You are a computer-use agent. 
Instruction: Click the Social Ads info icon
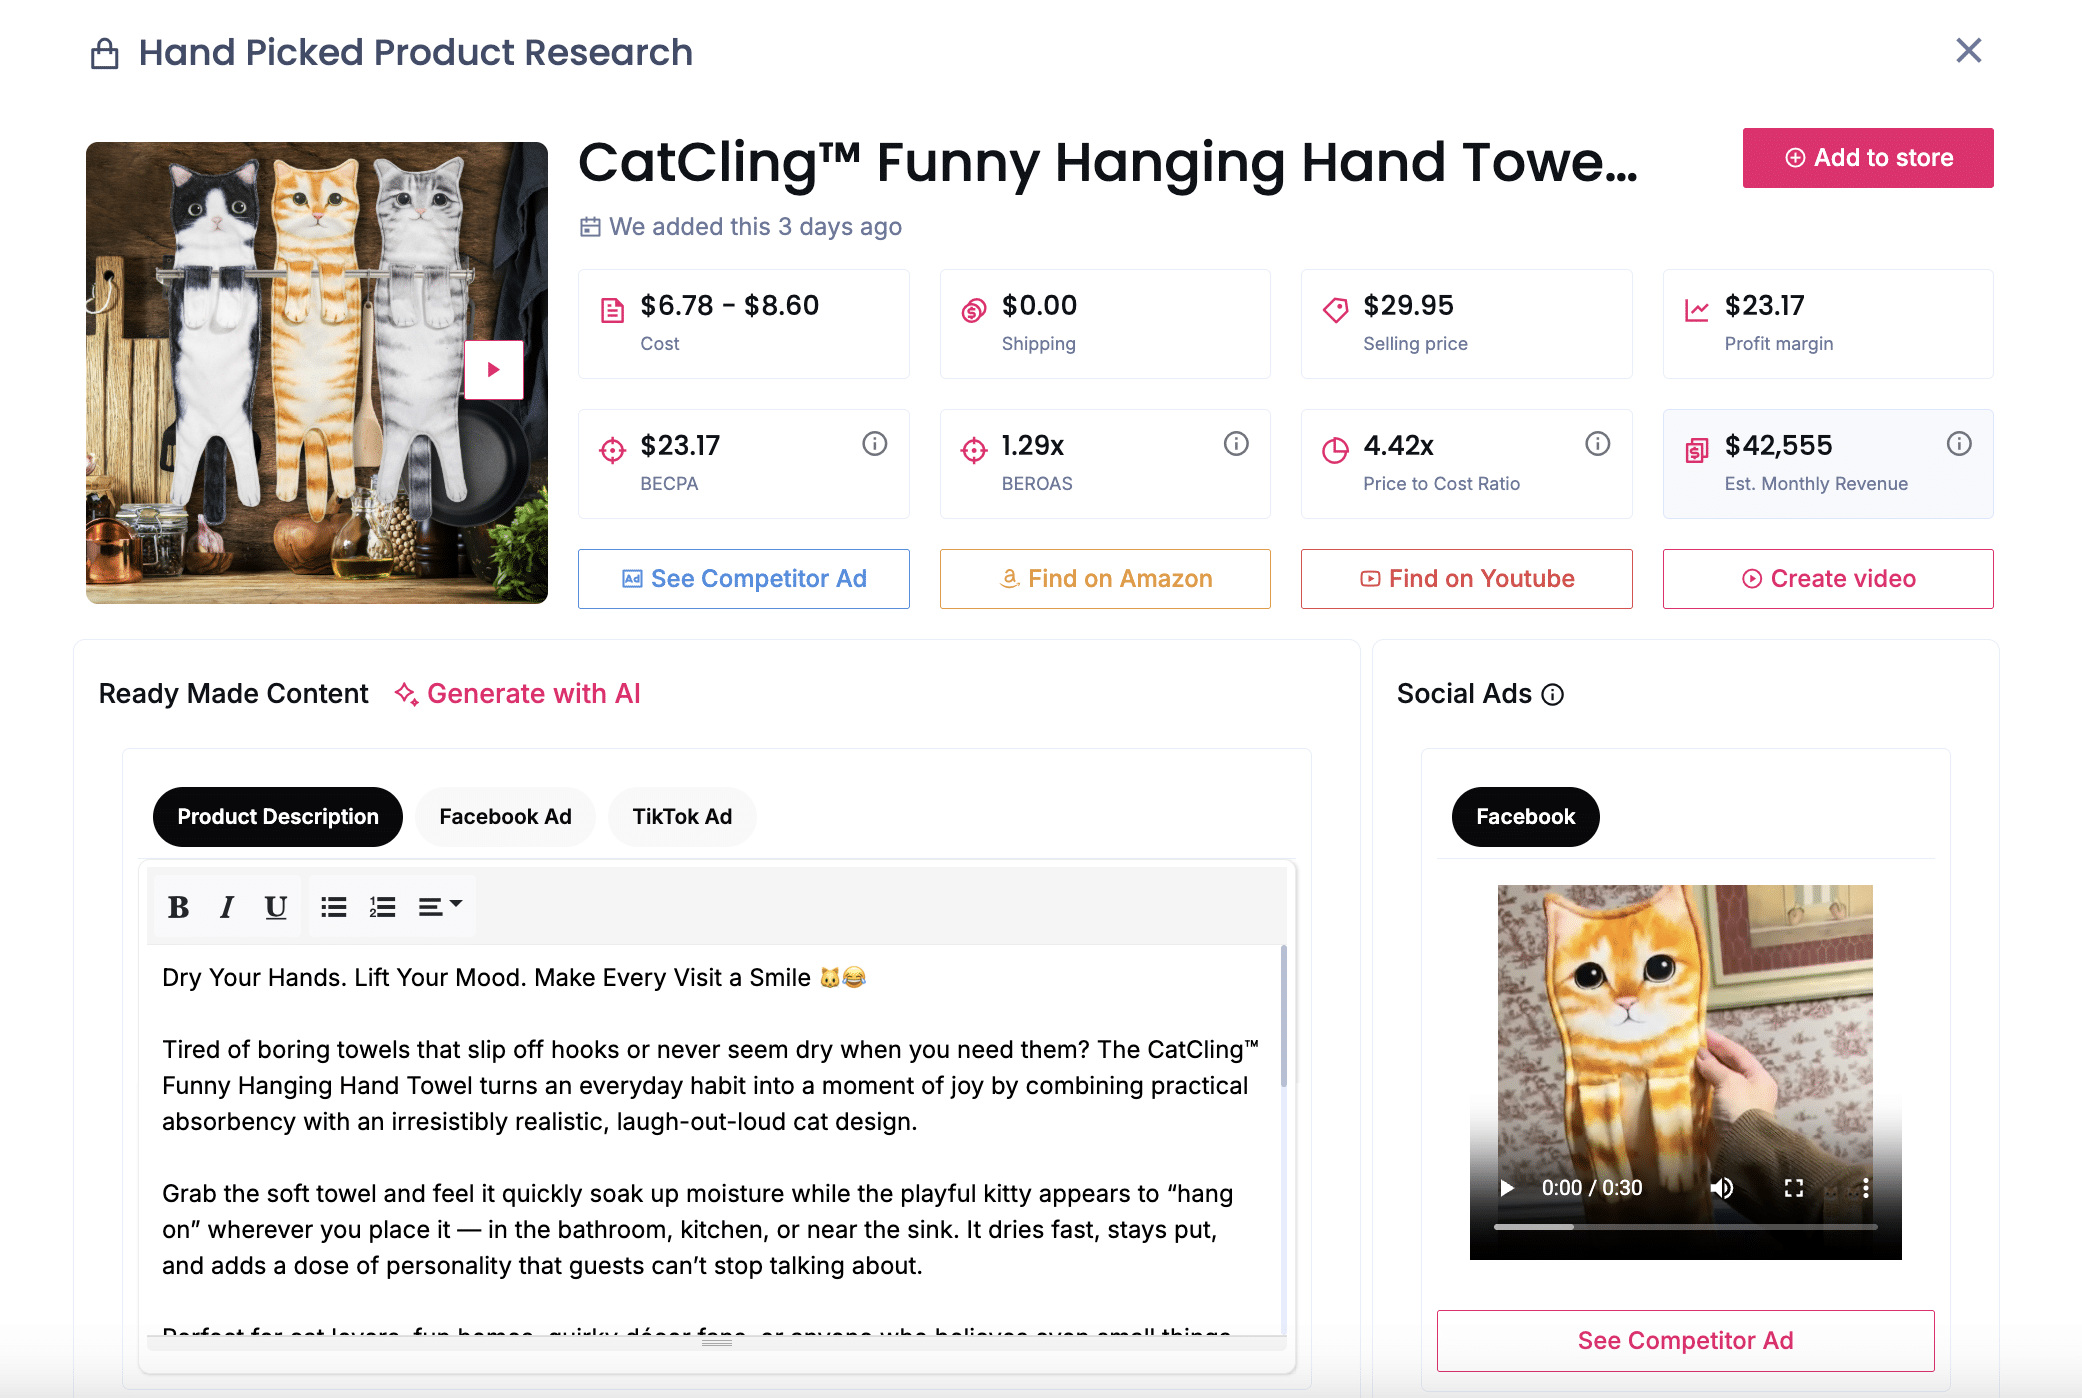point(1553,695)
